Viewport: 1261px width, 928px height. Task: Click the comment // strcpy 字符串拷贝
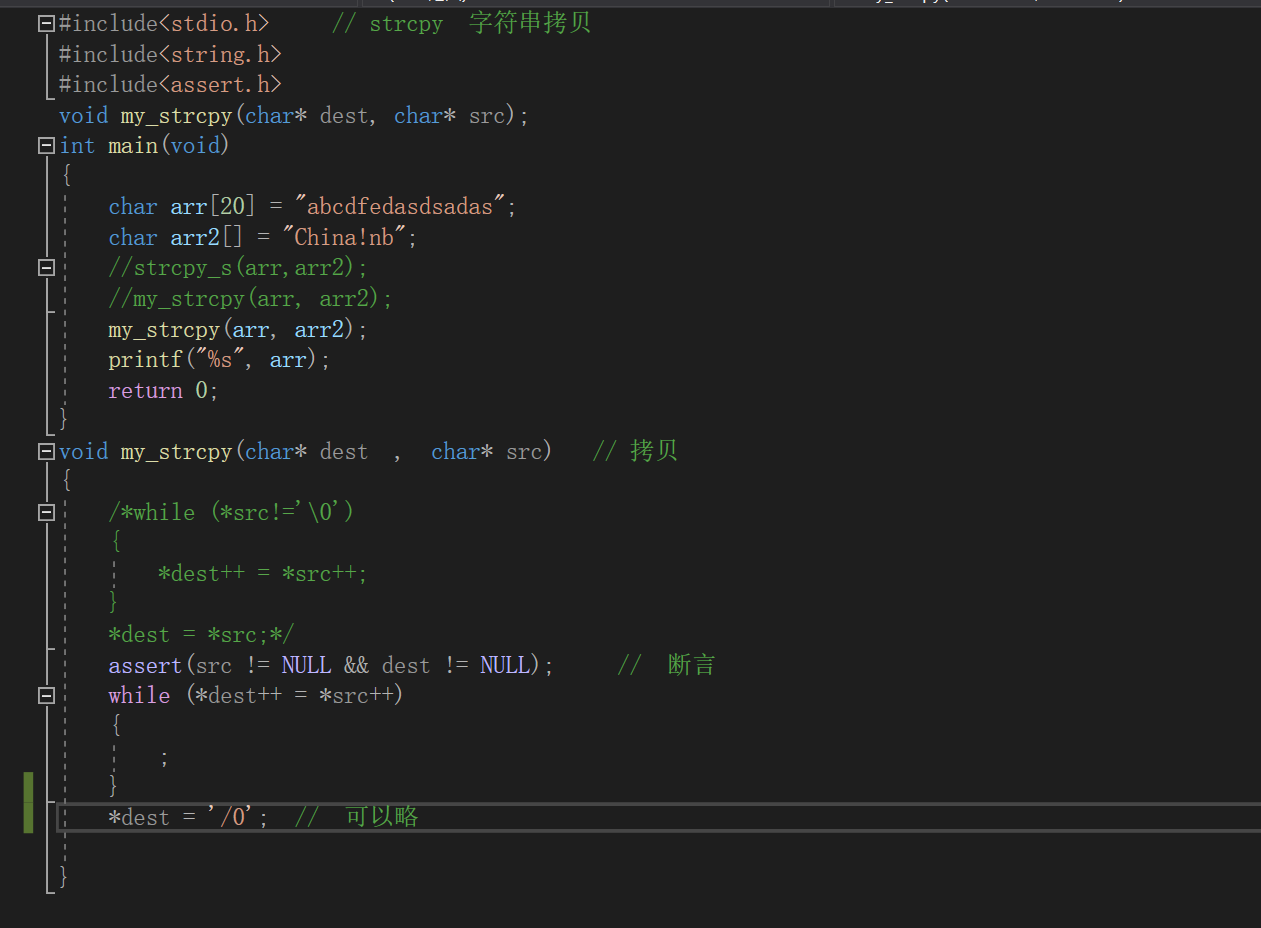(x=461, y=23)
